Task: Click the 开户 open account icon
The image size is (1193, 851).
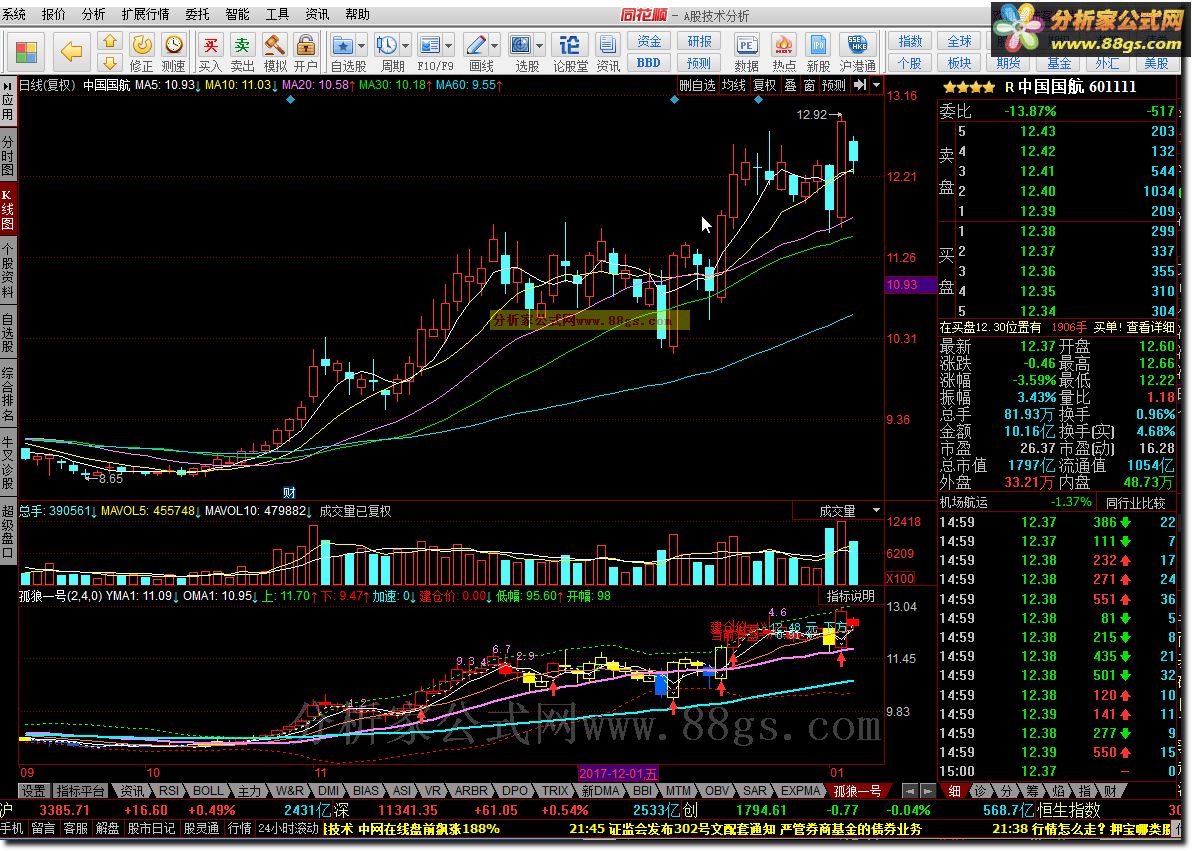Action: 305,53
